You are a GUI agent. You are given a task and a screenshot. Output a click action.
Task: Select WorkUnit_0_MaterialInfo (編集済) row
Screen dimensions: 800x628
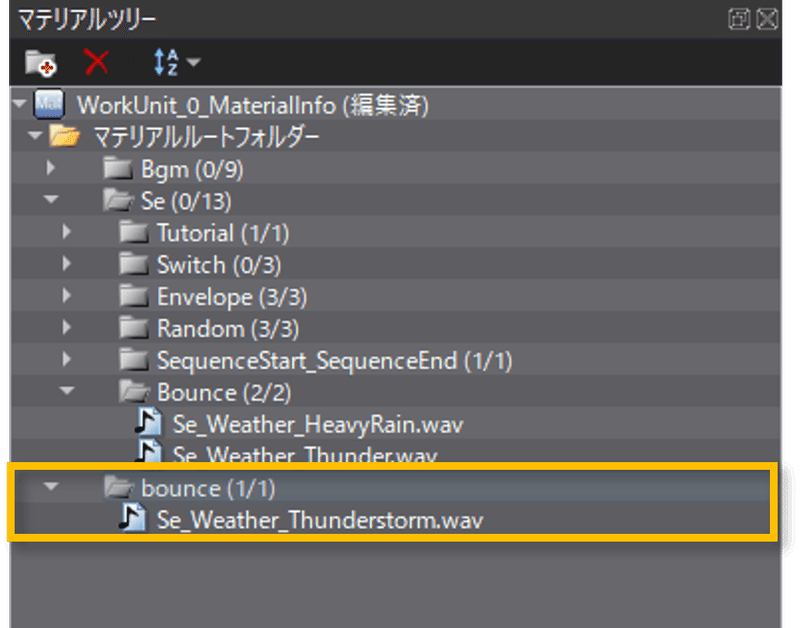point(396,105)
